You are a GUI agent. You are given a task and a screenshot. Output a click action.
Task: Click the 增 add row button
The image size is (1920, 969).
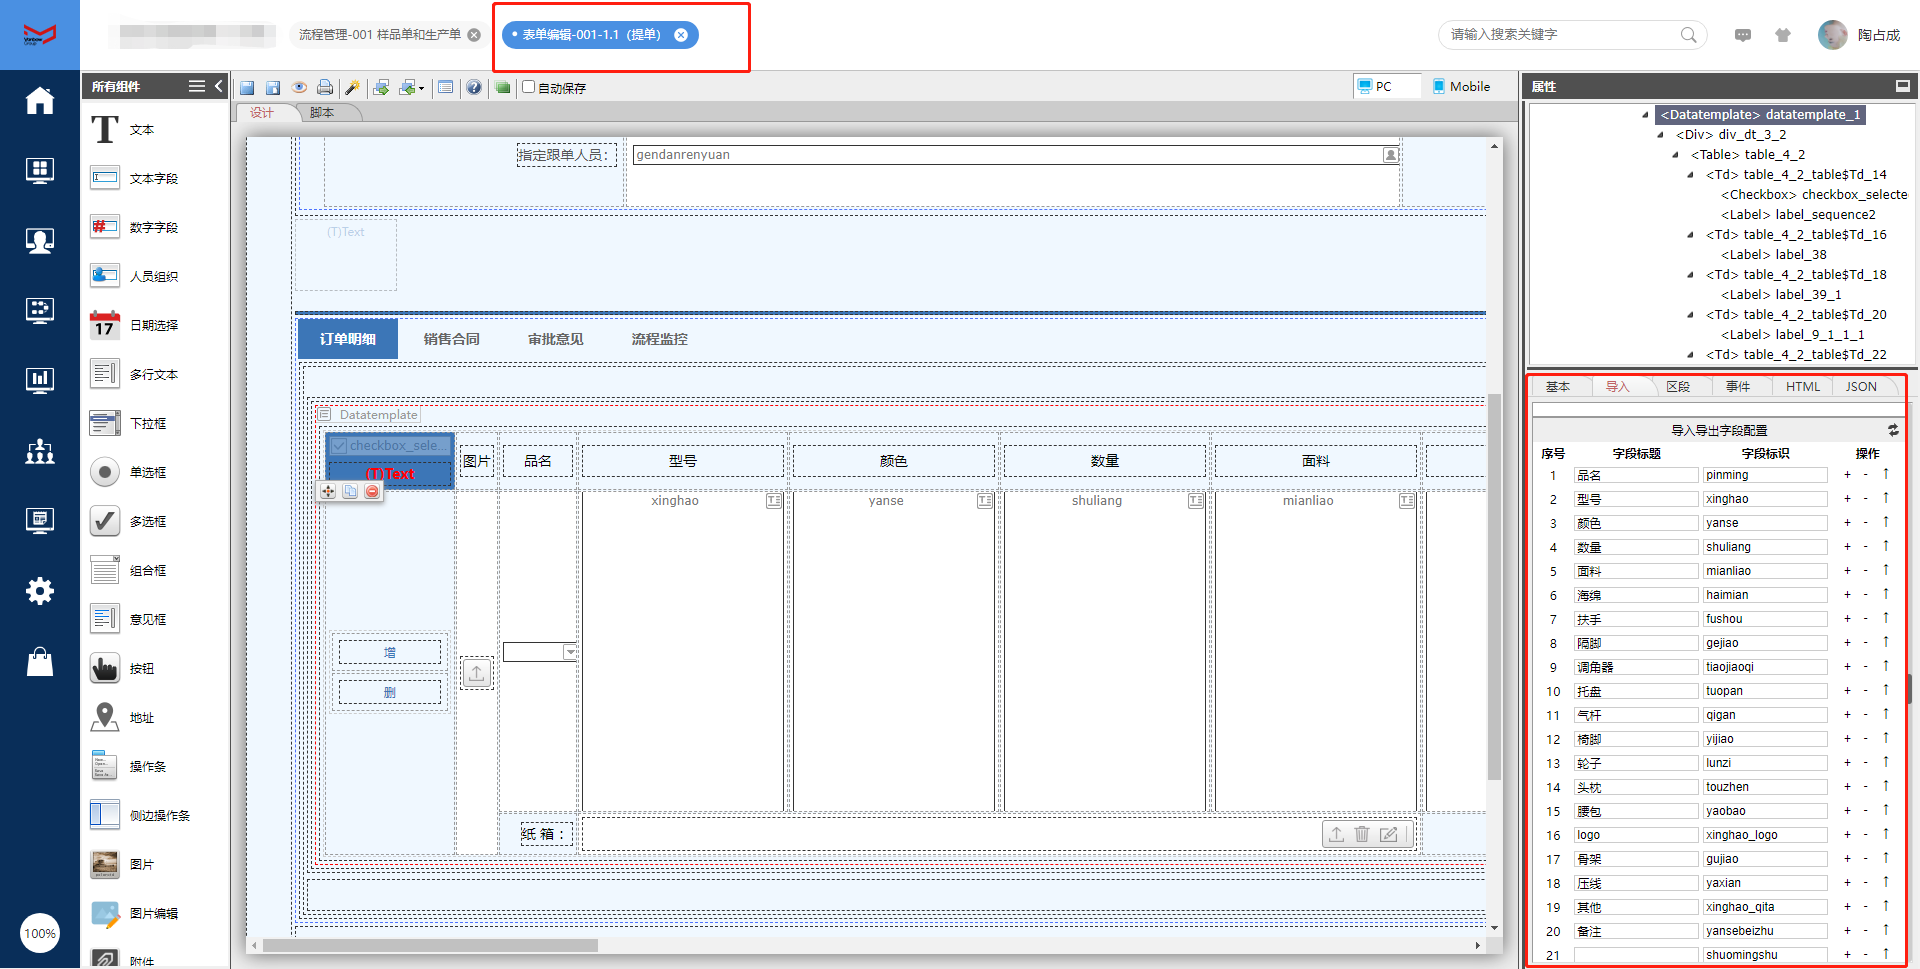[389, 652]
